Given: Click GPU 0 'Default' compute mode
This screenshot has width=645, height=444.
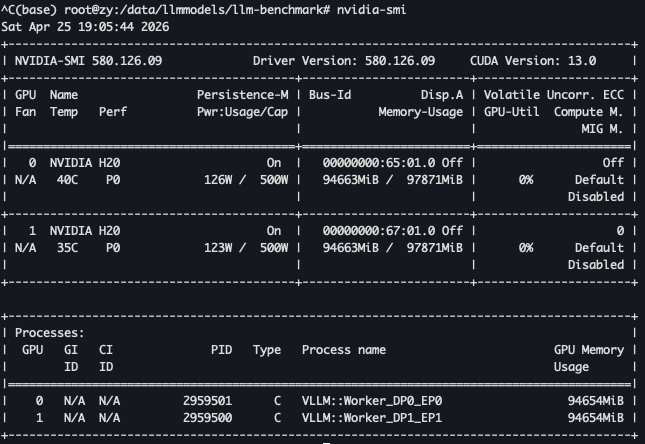Looking at the screenshot, I should pos(599,180).
